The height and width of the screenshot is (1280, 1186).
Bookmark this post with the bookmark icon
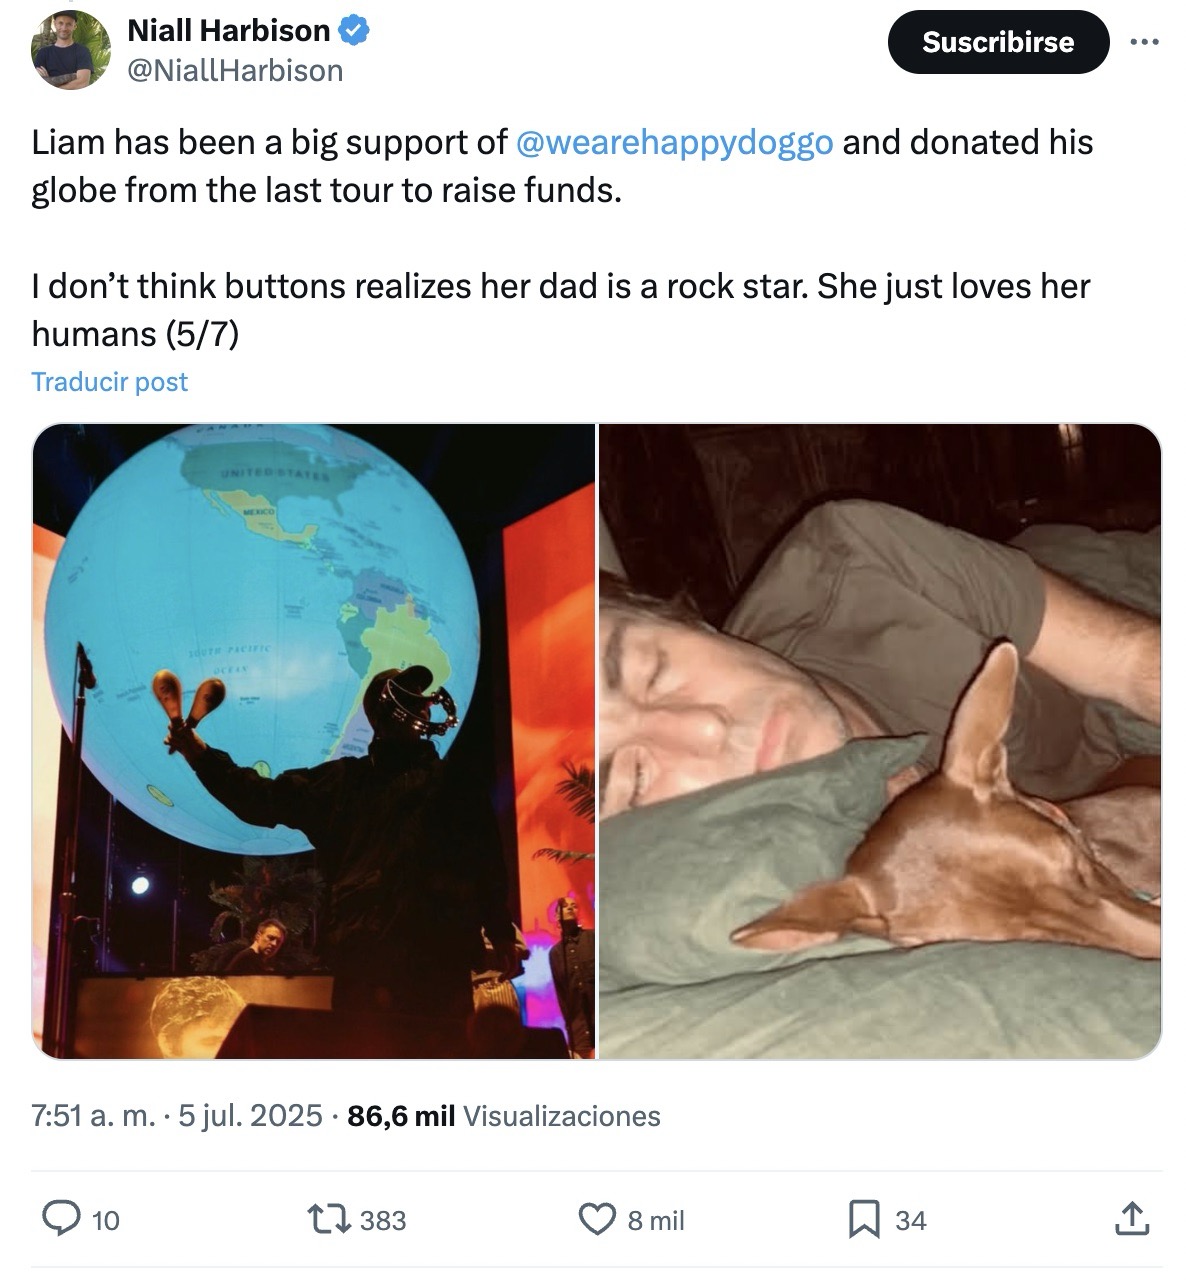click(x=864, y=1219)
